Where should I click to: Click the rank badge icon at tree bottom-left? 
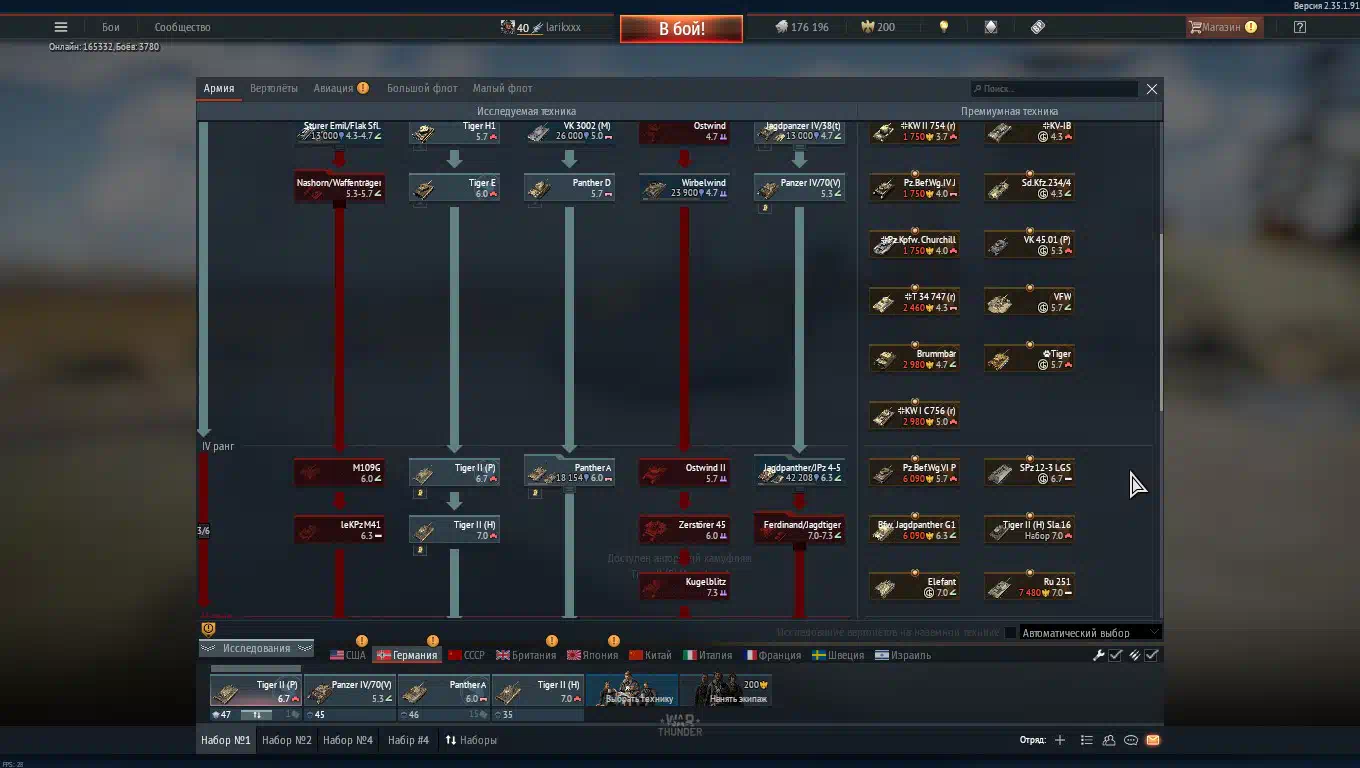208,629
